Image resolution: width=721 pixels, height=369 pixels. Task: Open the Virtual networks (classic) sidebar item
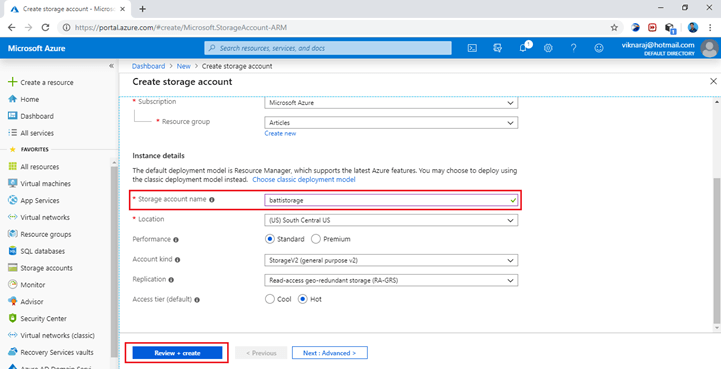click(56, 335)
